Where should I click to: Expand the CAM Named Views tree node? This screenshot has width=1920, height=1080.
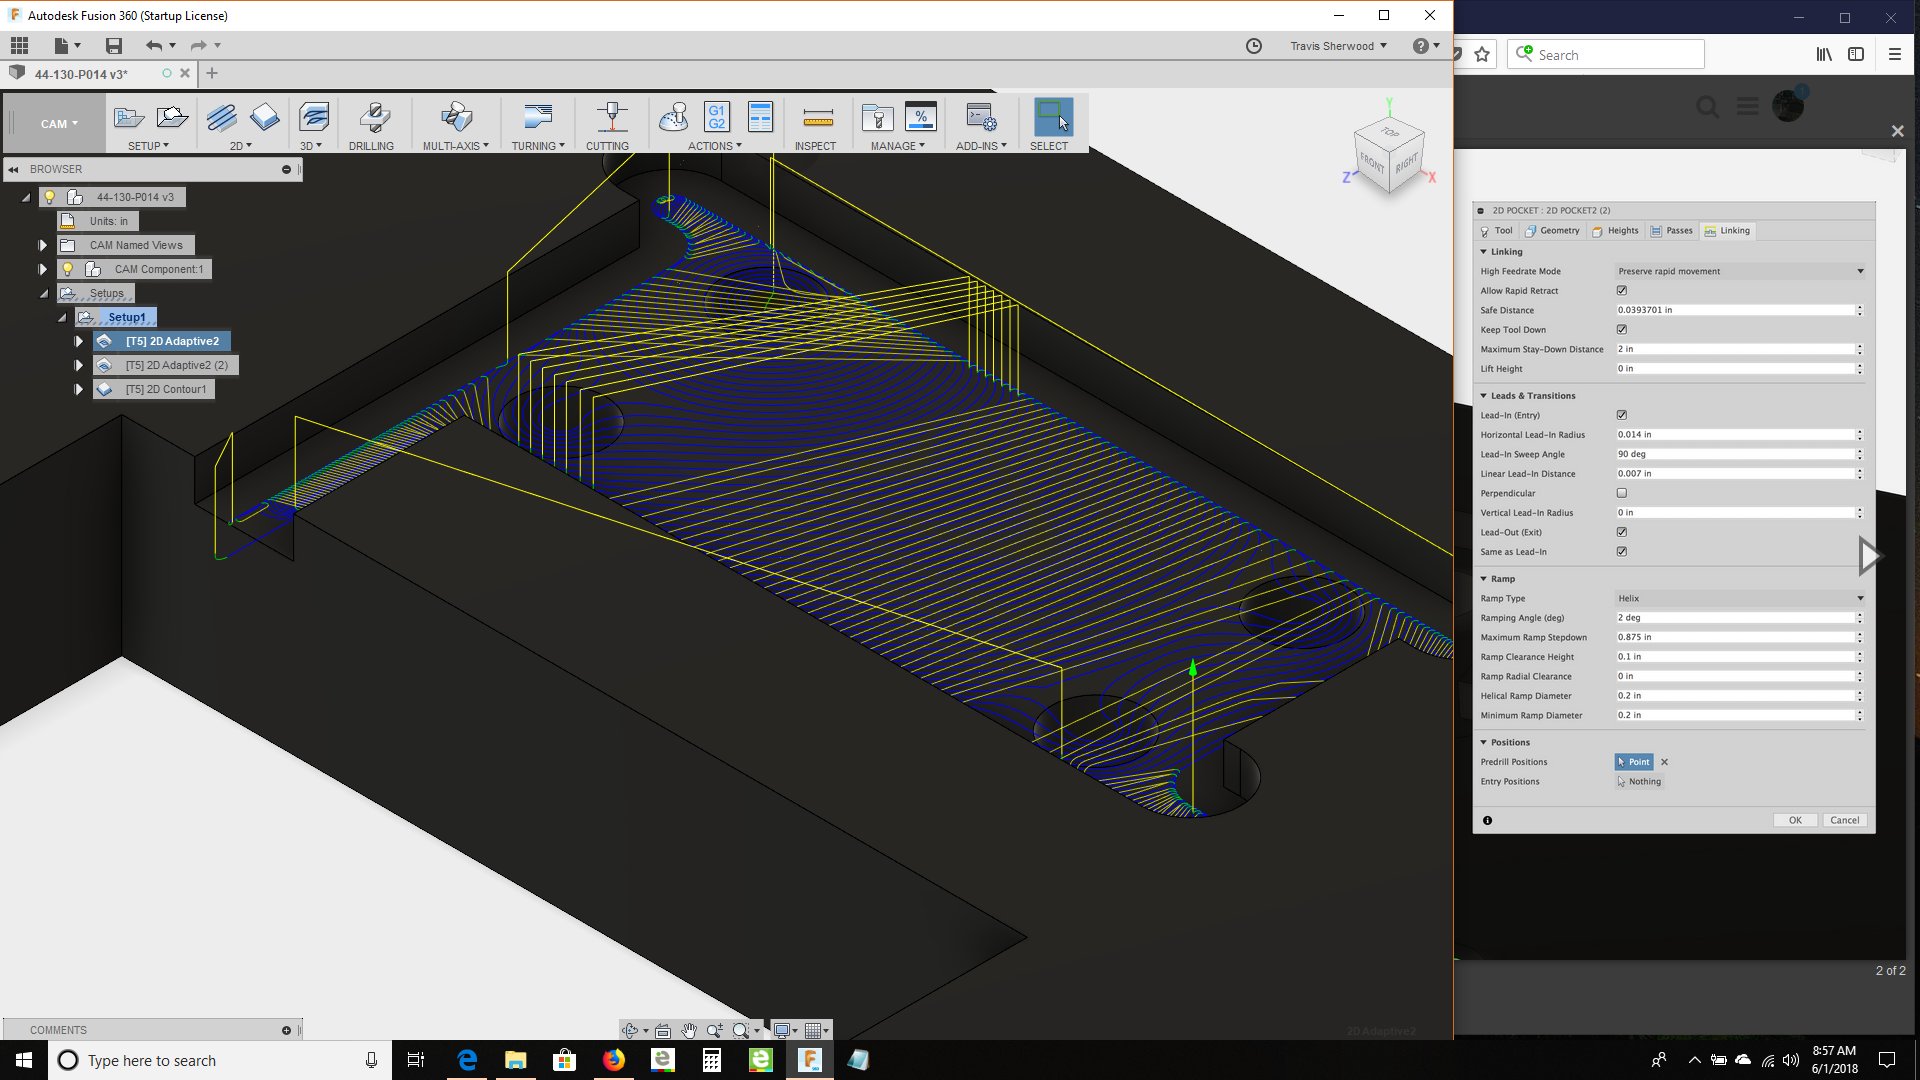pos(42,245)
